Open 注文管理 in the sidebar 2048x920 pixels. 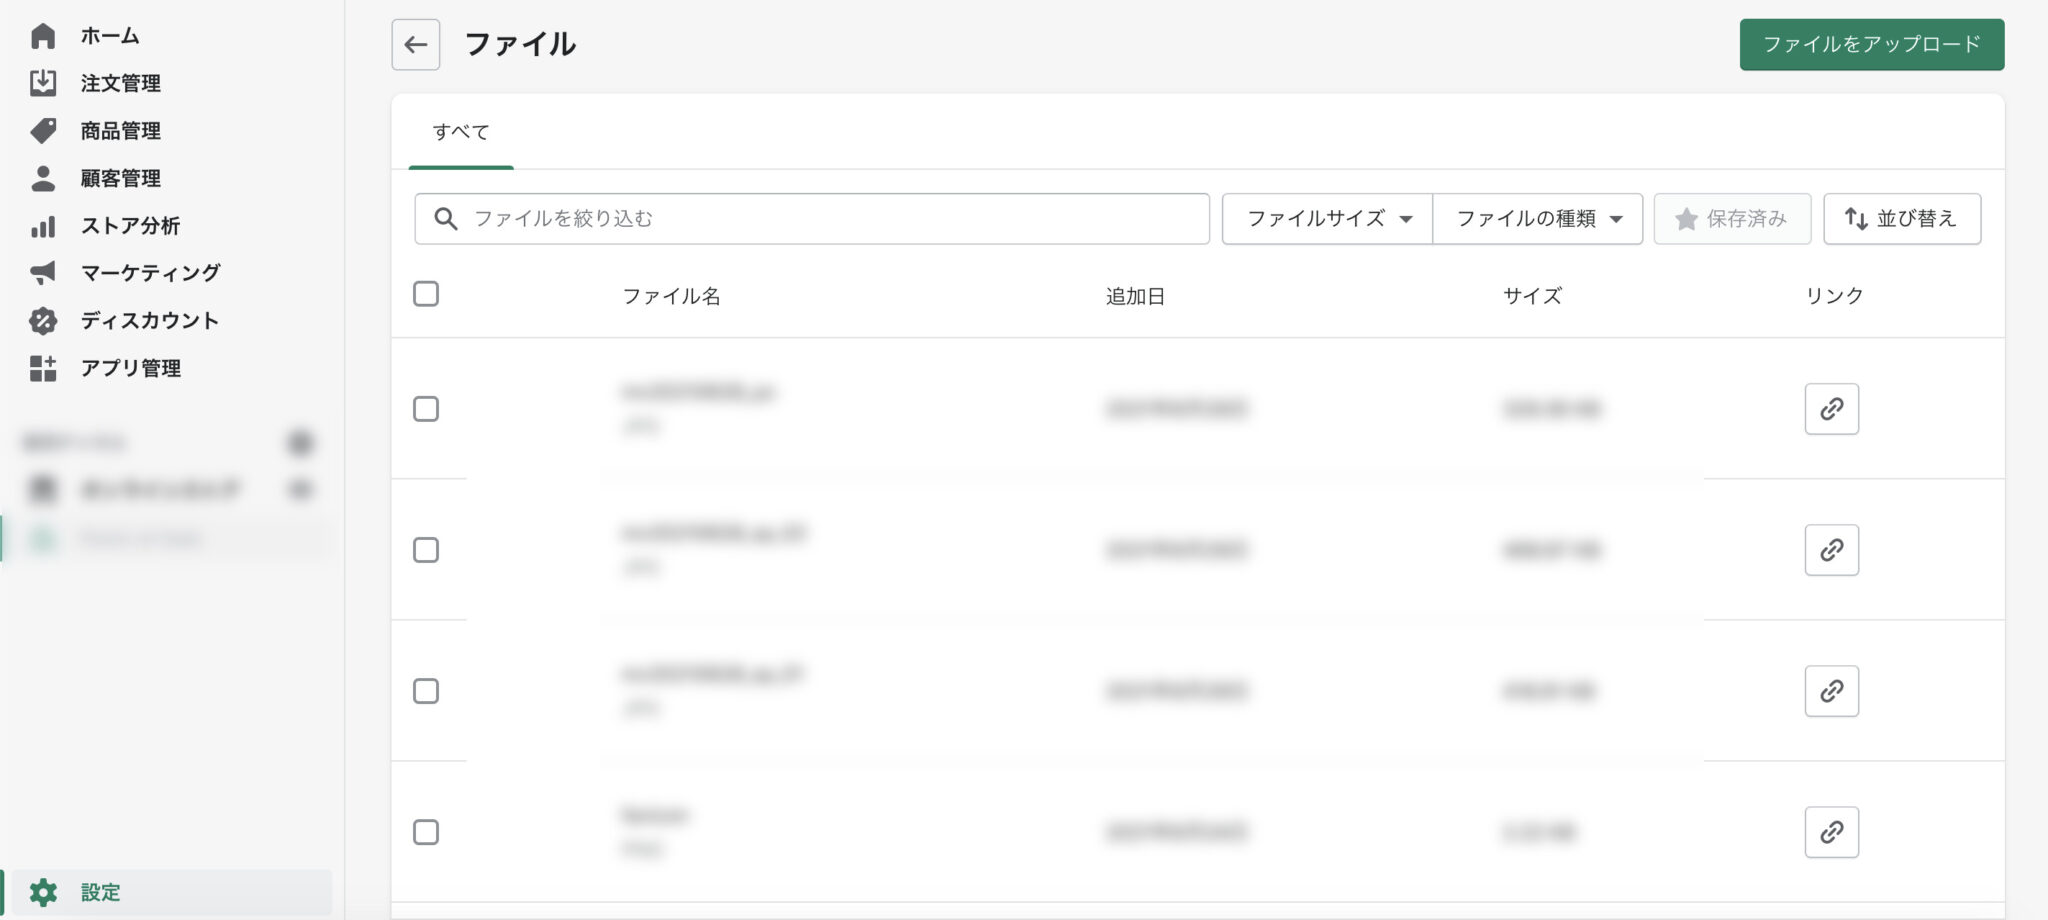[x=120, y=83]
